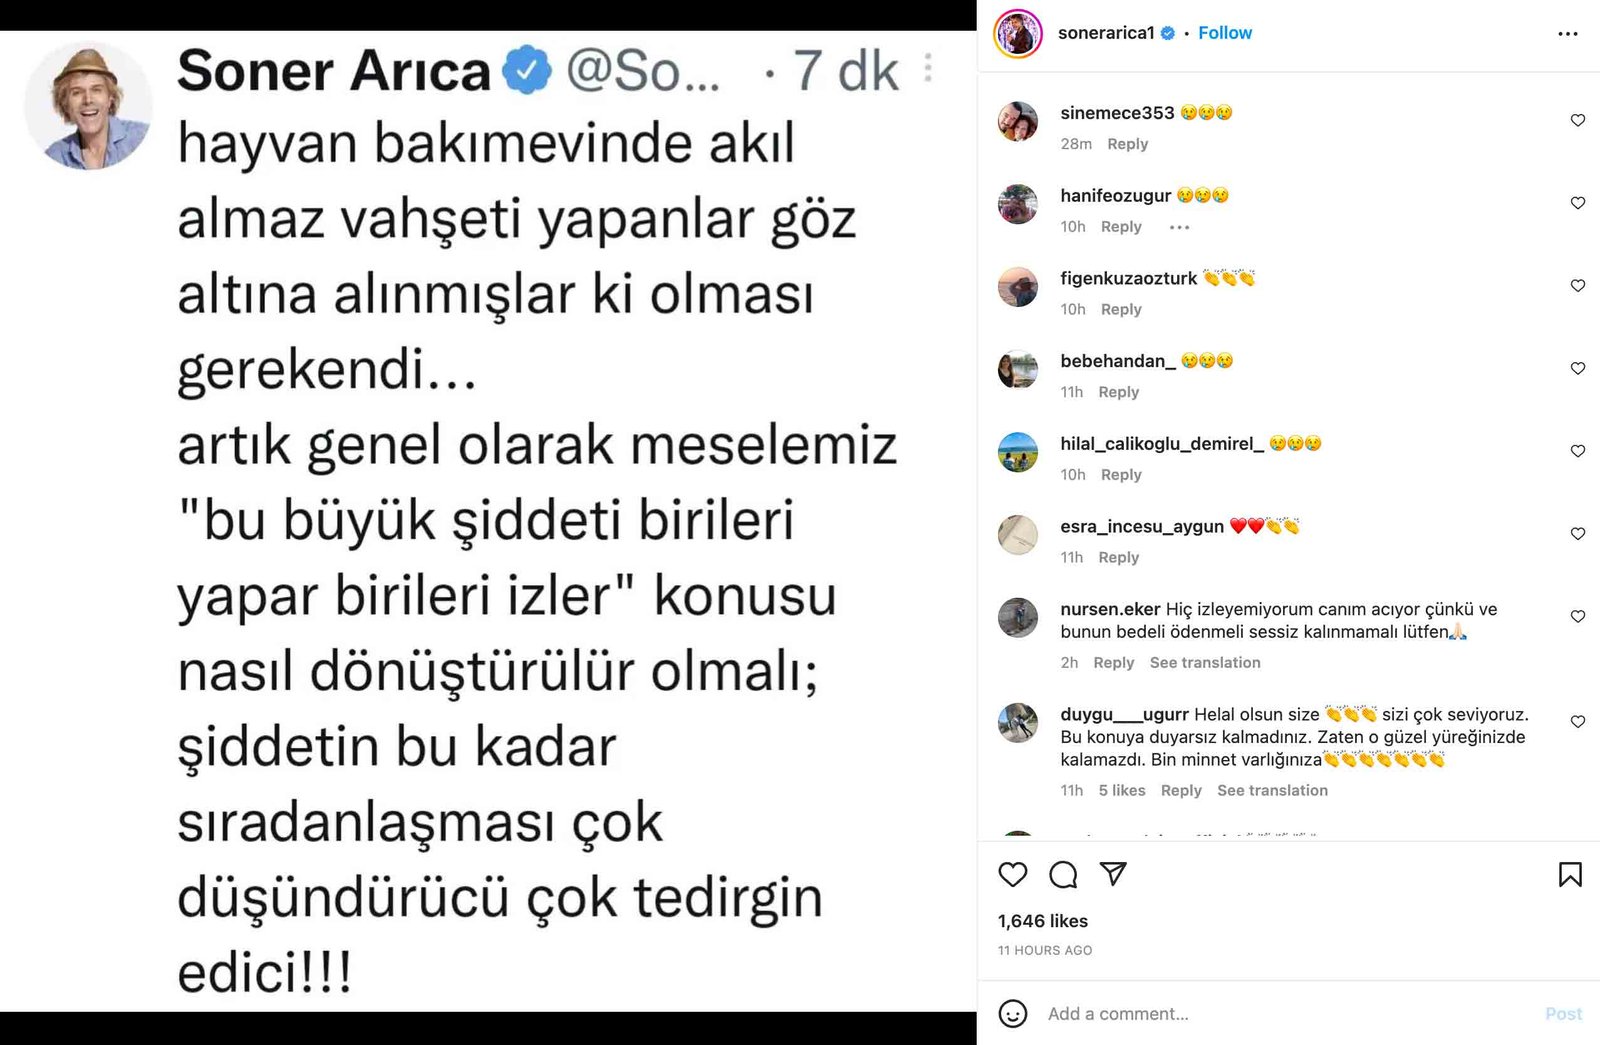
Task: Like sinemece353's comment
Action: pos(1578,120)
